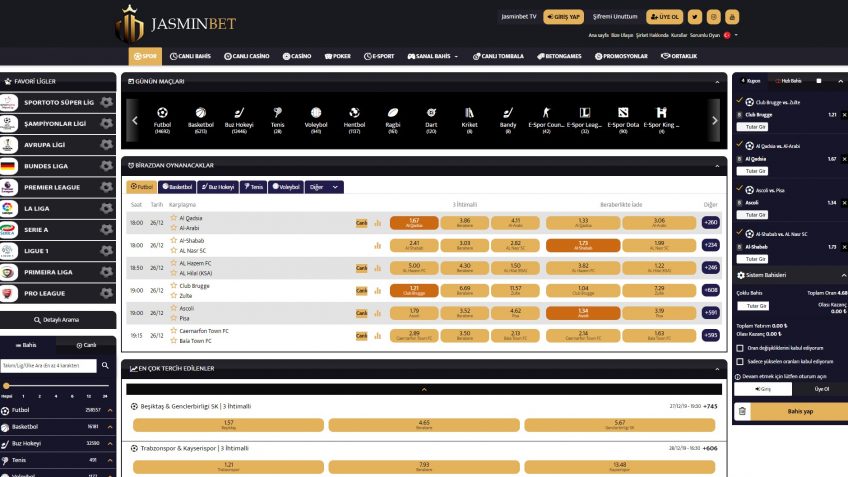
Task: Toggle the Al Qadsia vs. Al-Arabi coupon checkmark
Action: pyautogui.click(x=739, y=144)
